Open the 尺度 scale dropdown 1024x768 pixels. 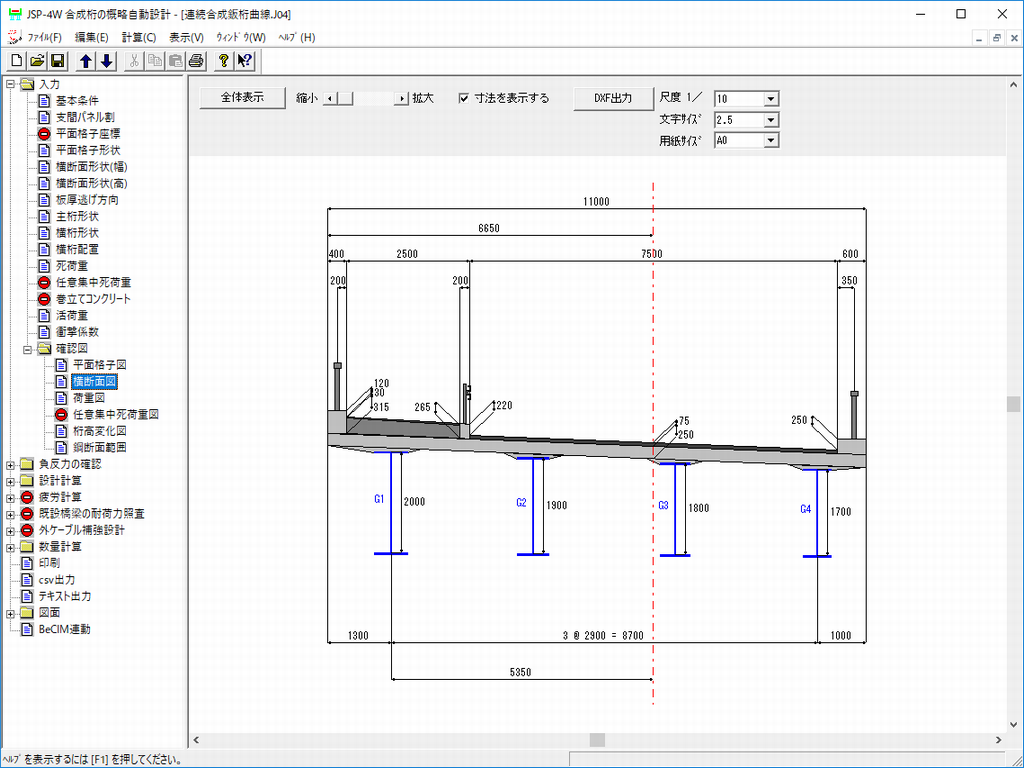click(x=770, y=99)
